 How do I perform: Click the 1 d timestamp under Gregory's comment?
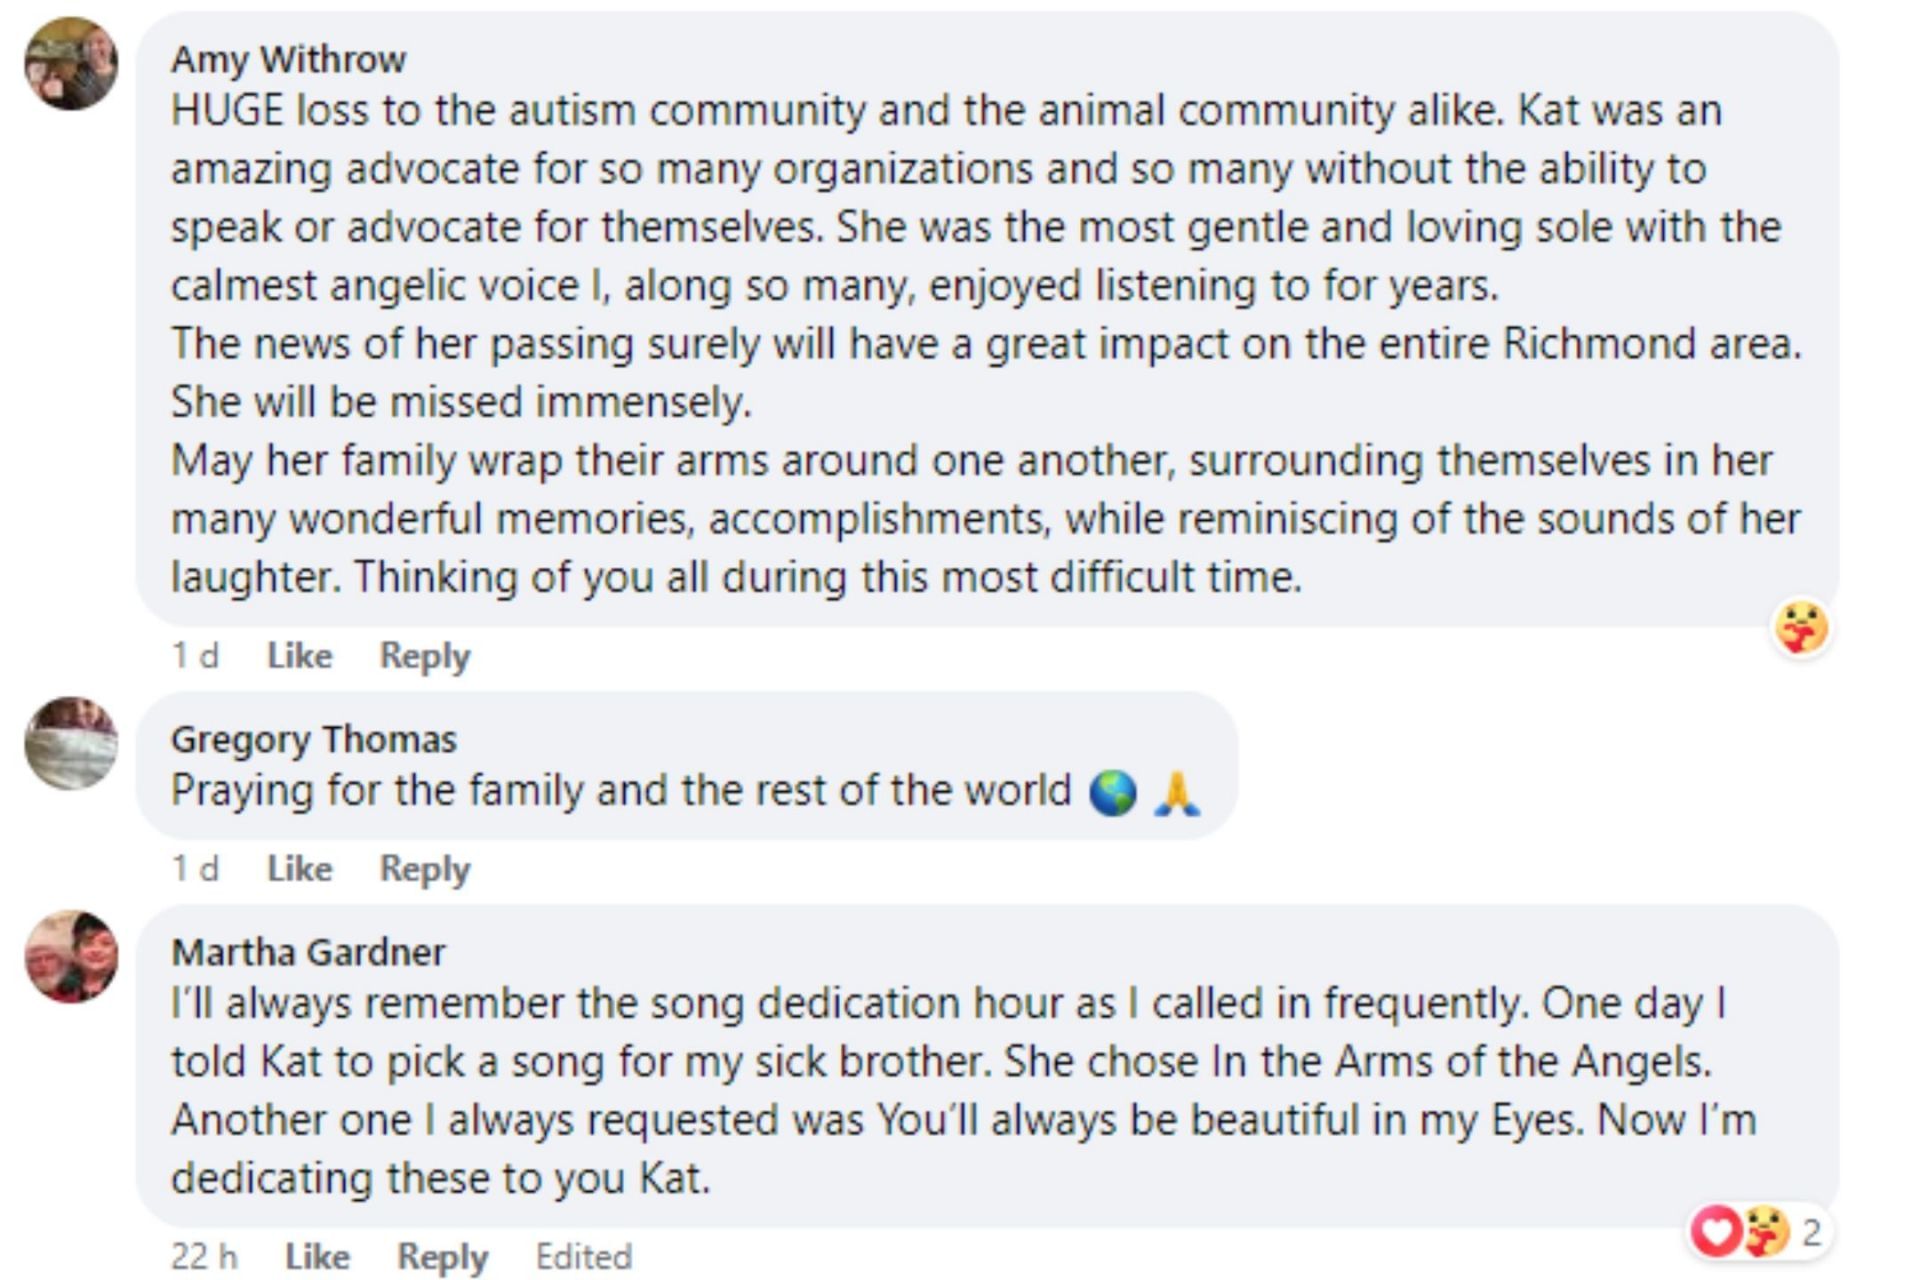[x=195, y=869]
